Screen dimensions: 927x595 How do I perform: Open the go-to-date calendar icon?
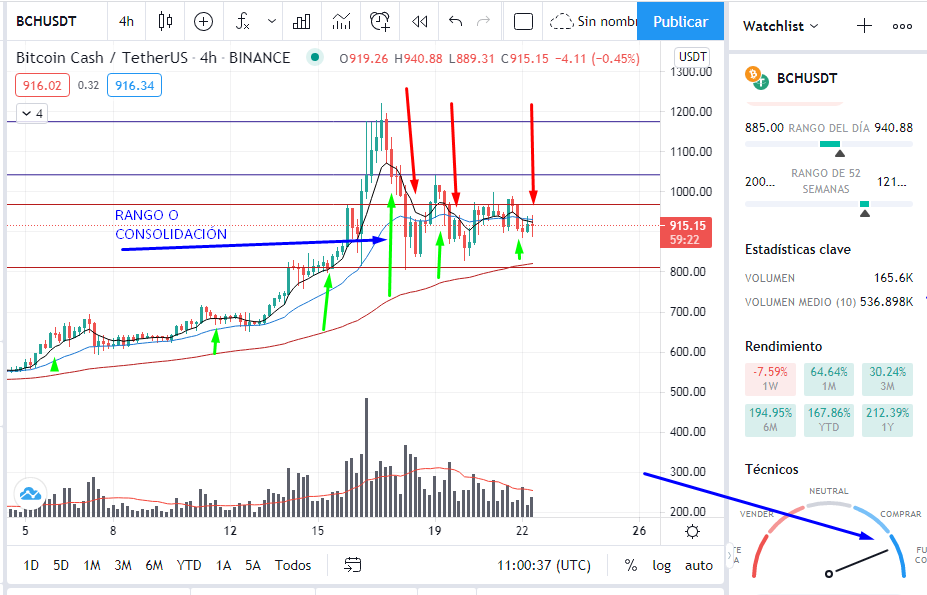[x=352, y=565]
